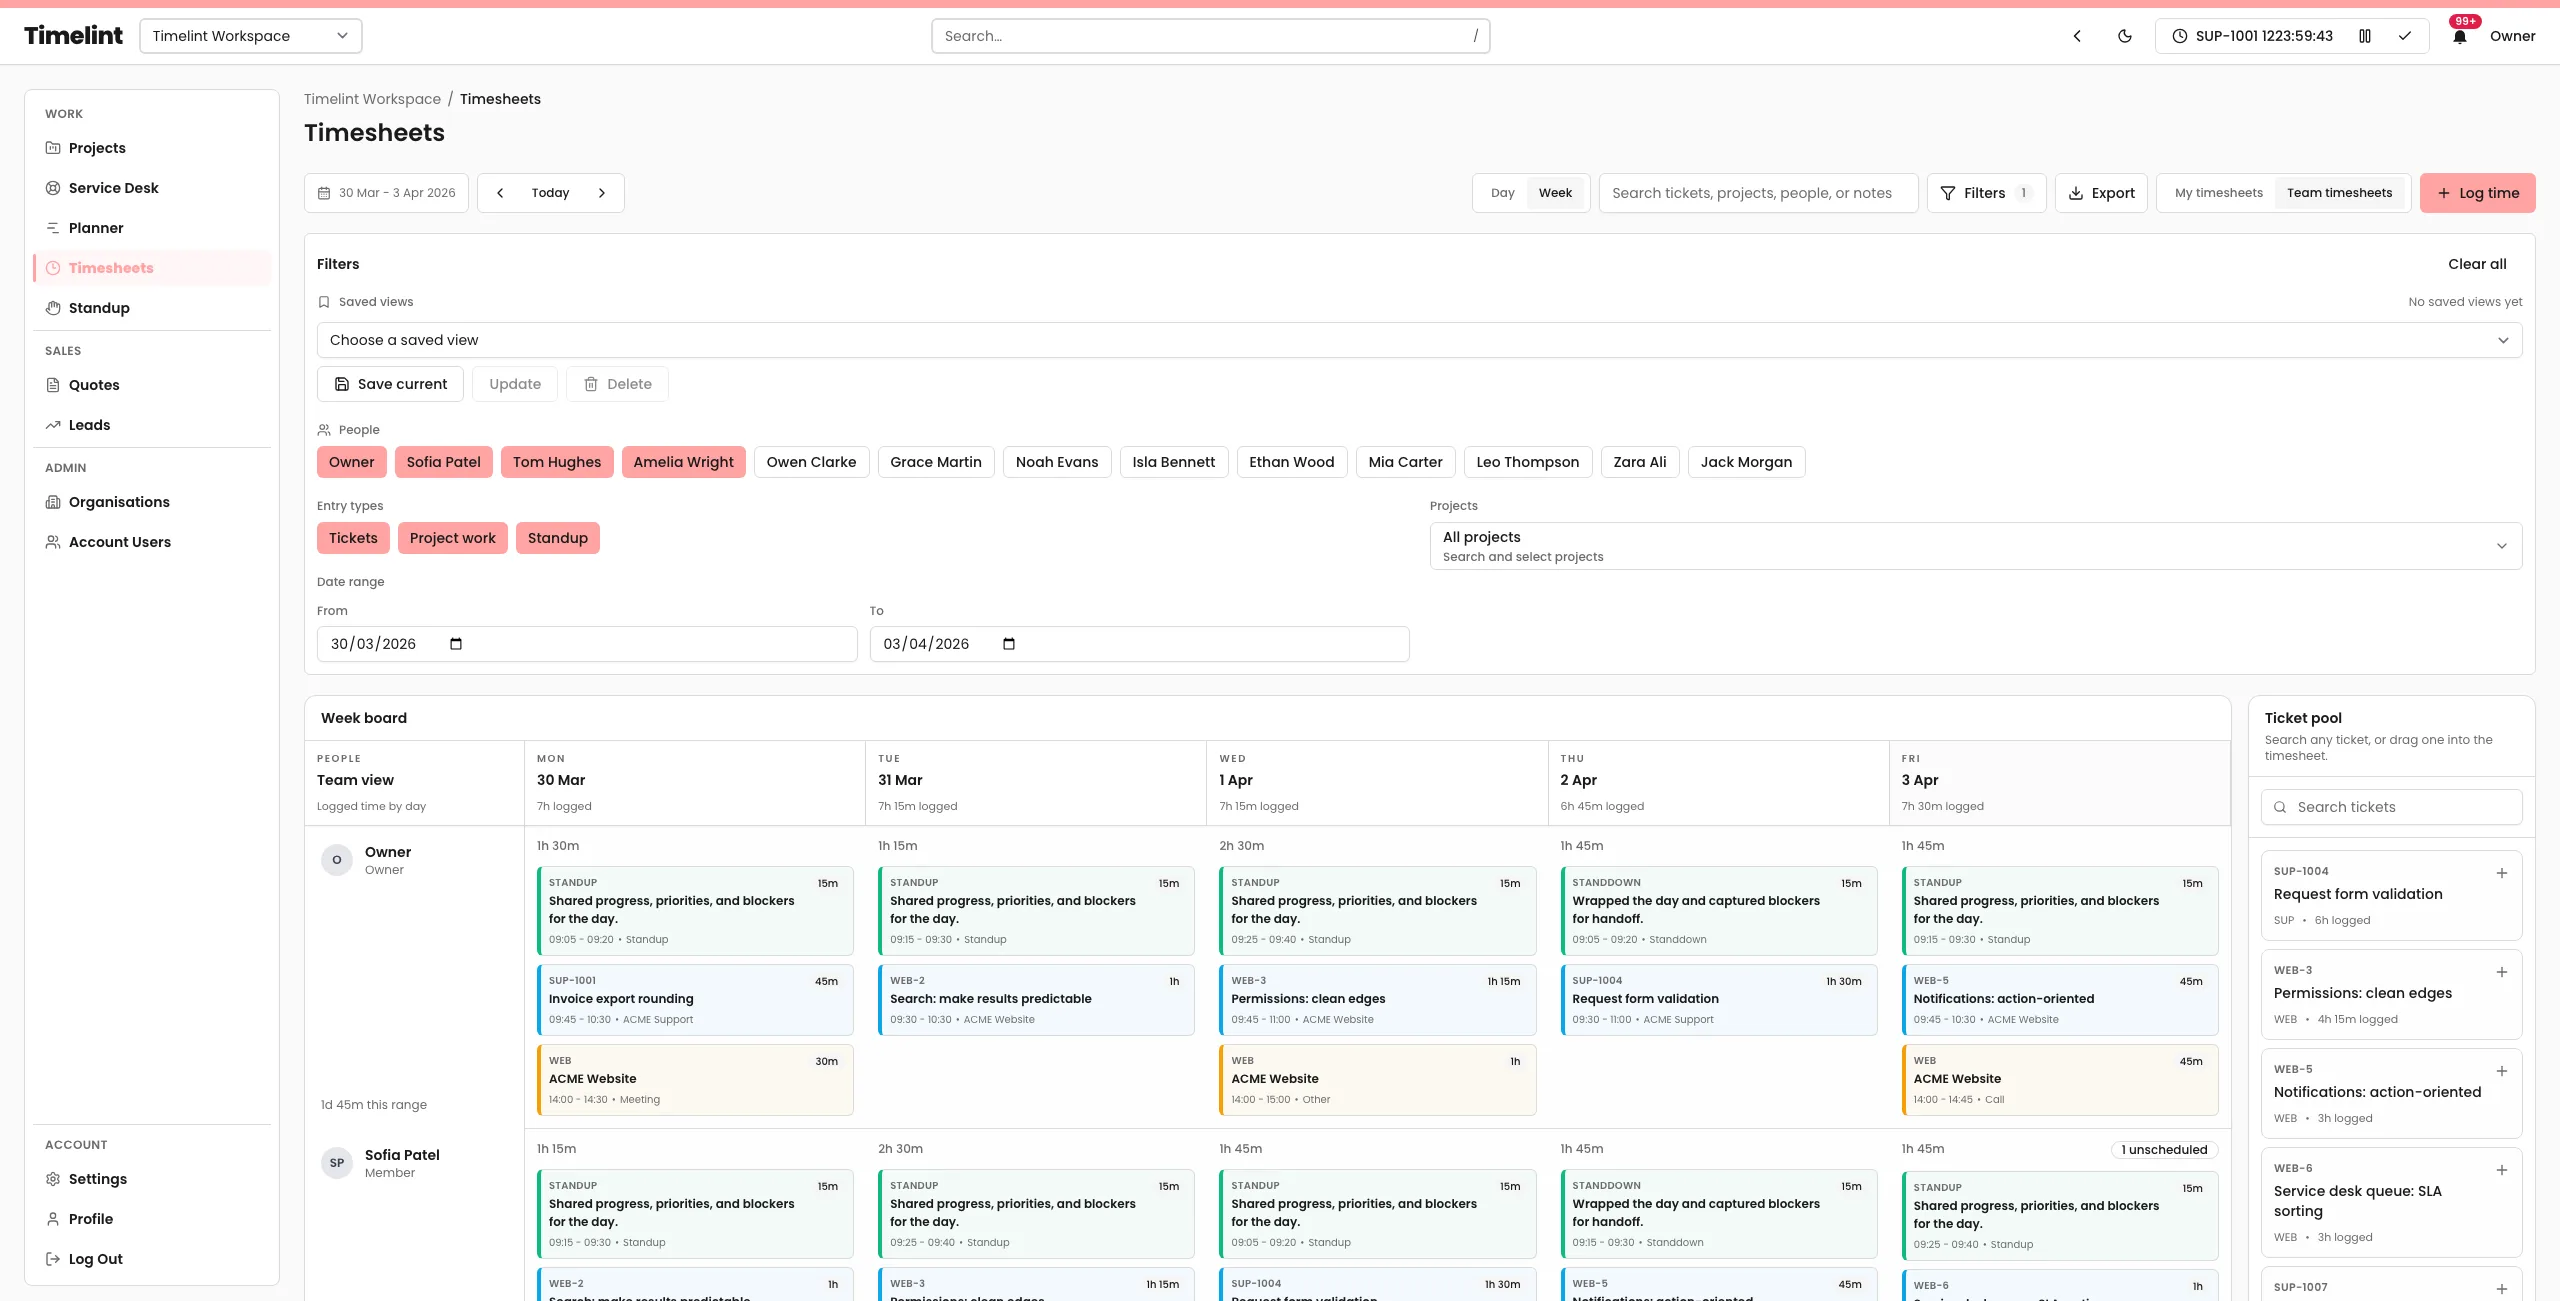Toggle dark mode moon icon
This screenshot has height=1301, width=2560.
[x=2125, y=36]
